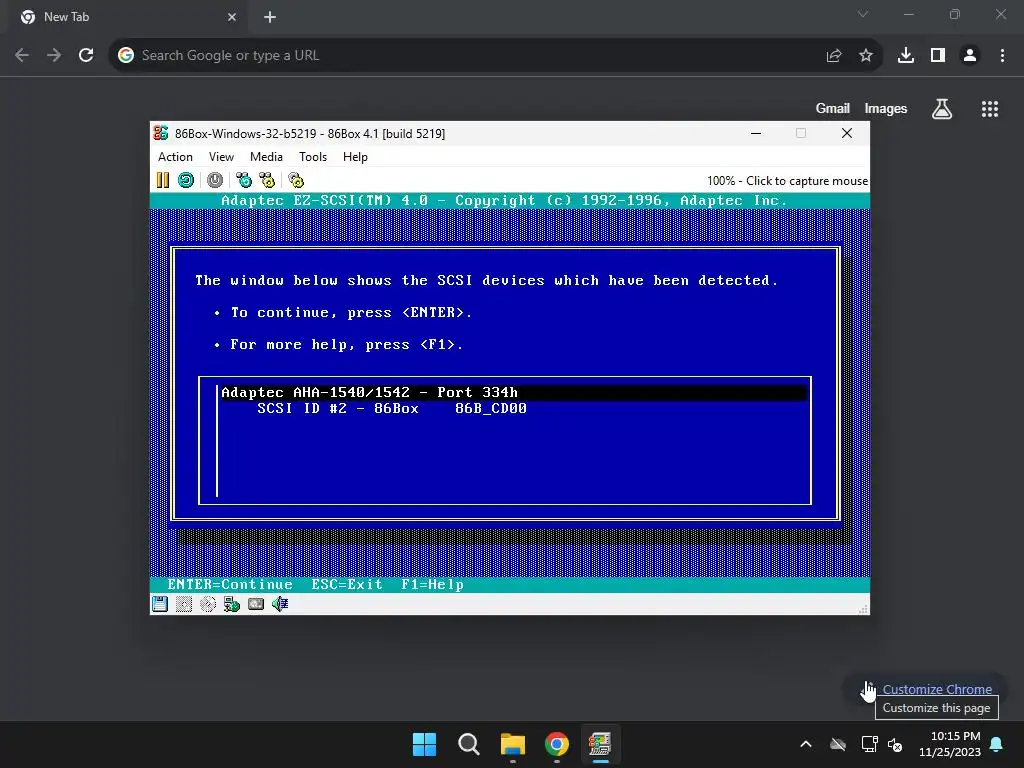Click the CD-ROM drive status icon

coord(208,604)
